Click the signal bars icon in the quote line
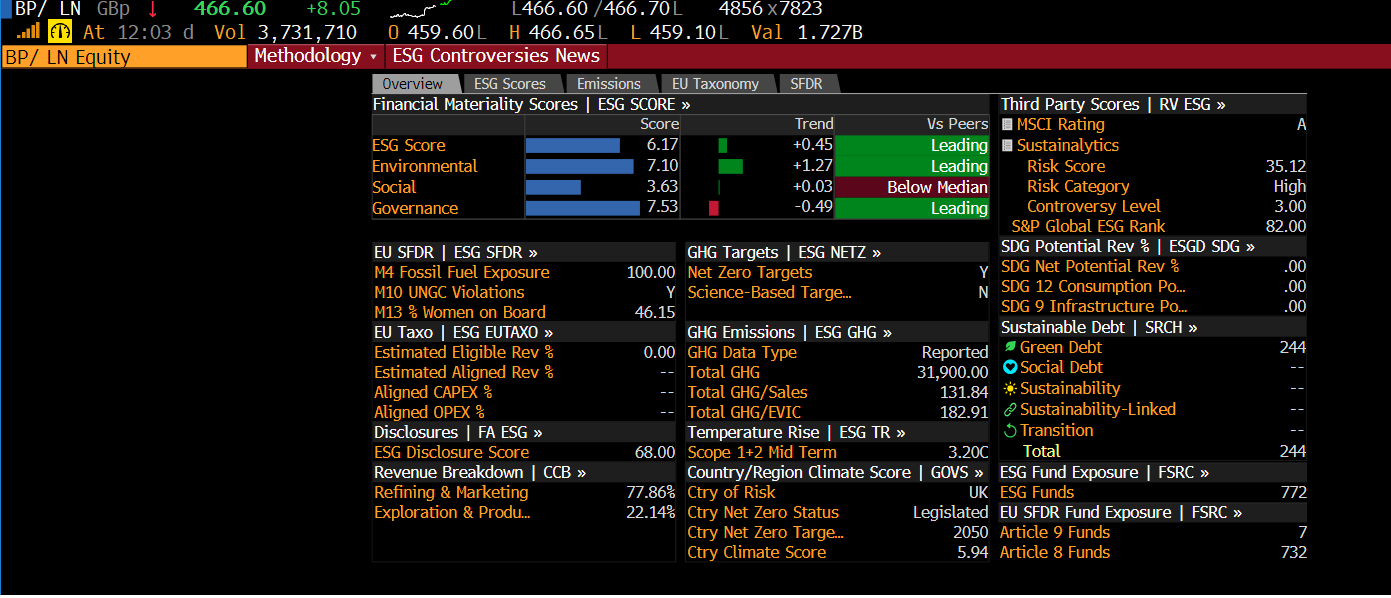 (27, 32)
